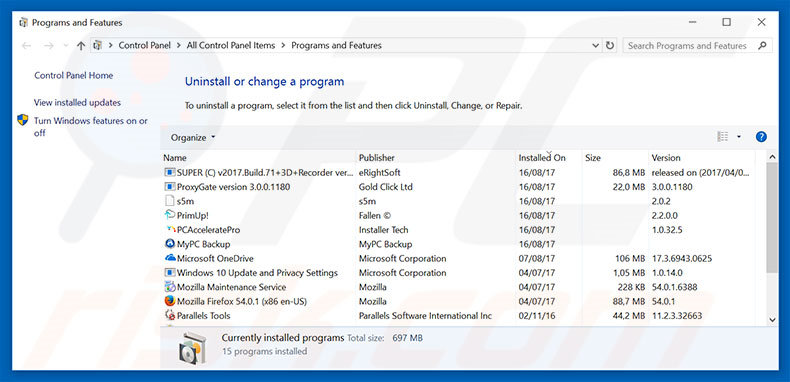Click the address bar Control Panel icon
The image size is (790, 382).
pyautogui.click(x=98, y=45)
